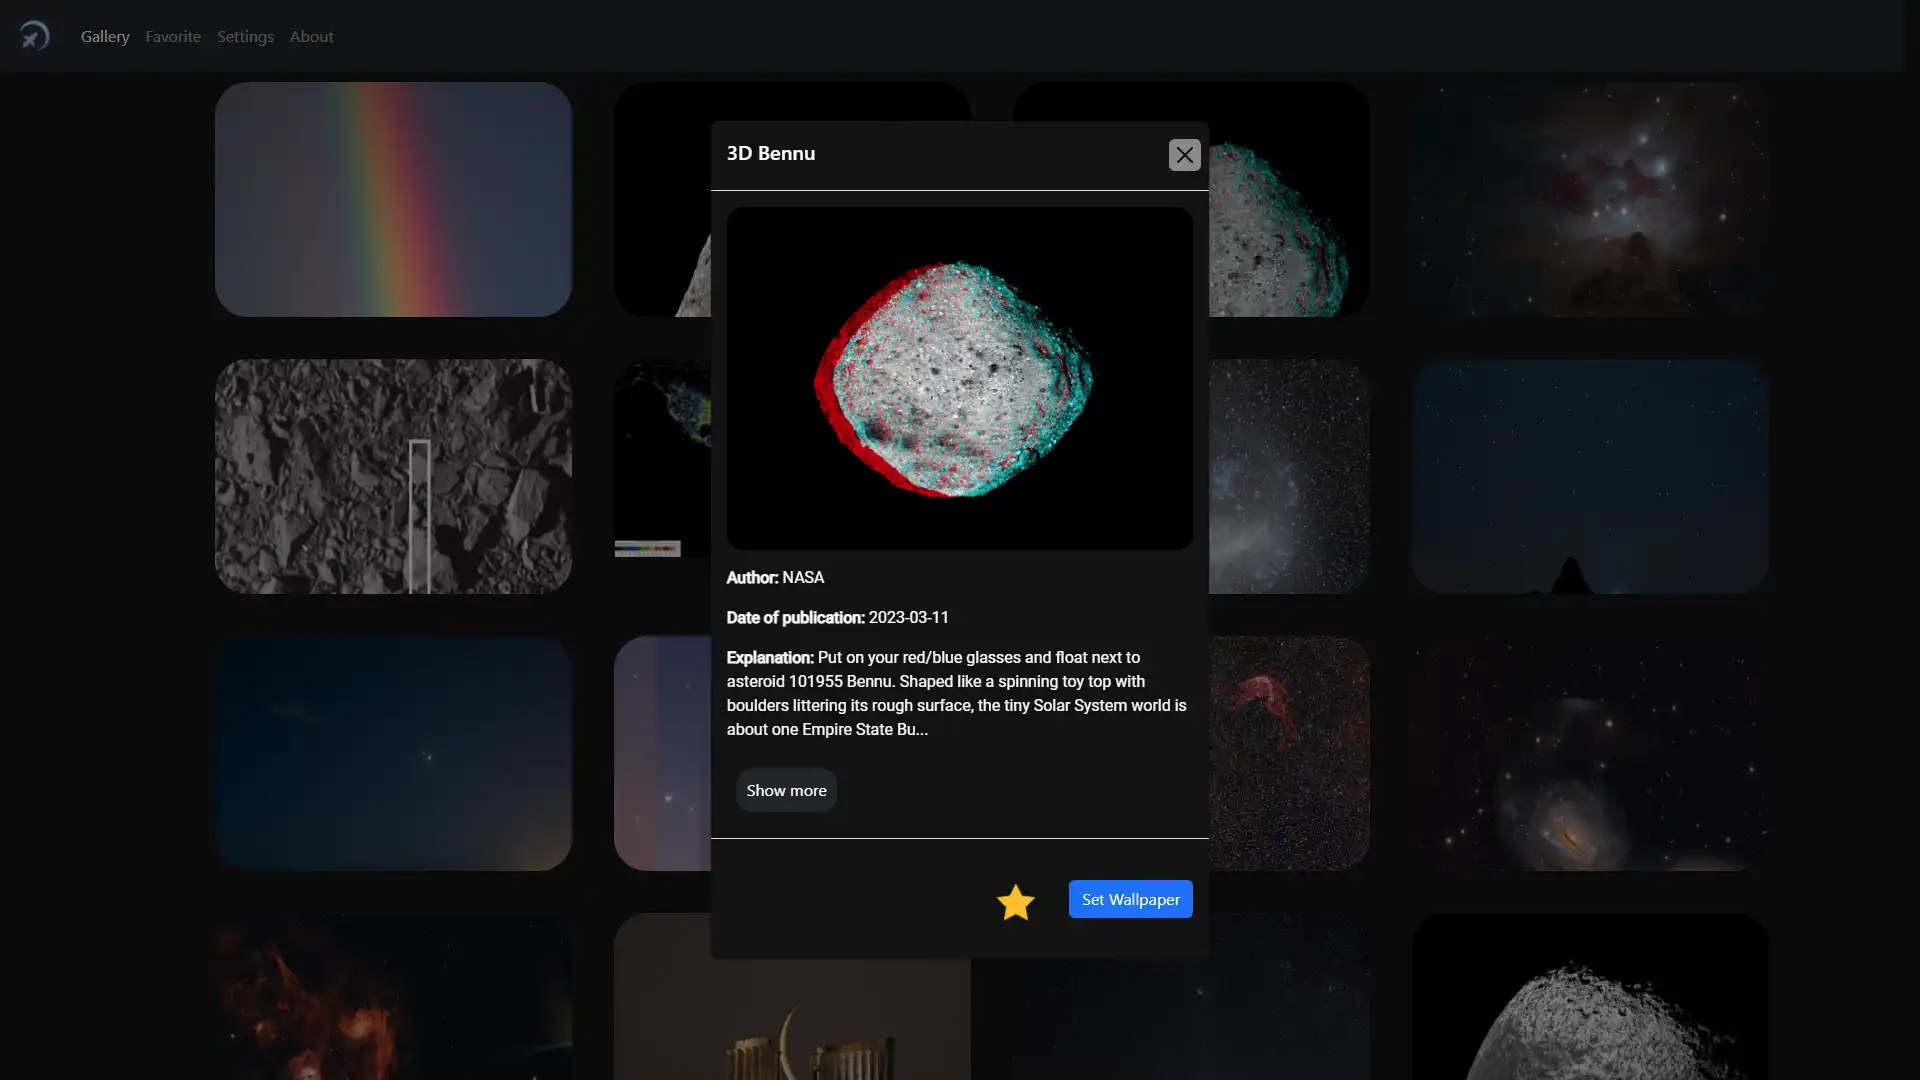Click the Gallery navigation menu item
This screenshot has height=1080, width=1920.
104,36
